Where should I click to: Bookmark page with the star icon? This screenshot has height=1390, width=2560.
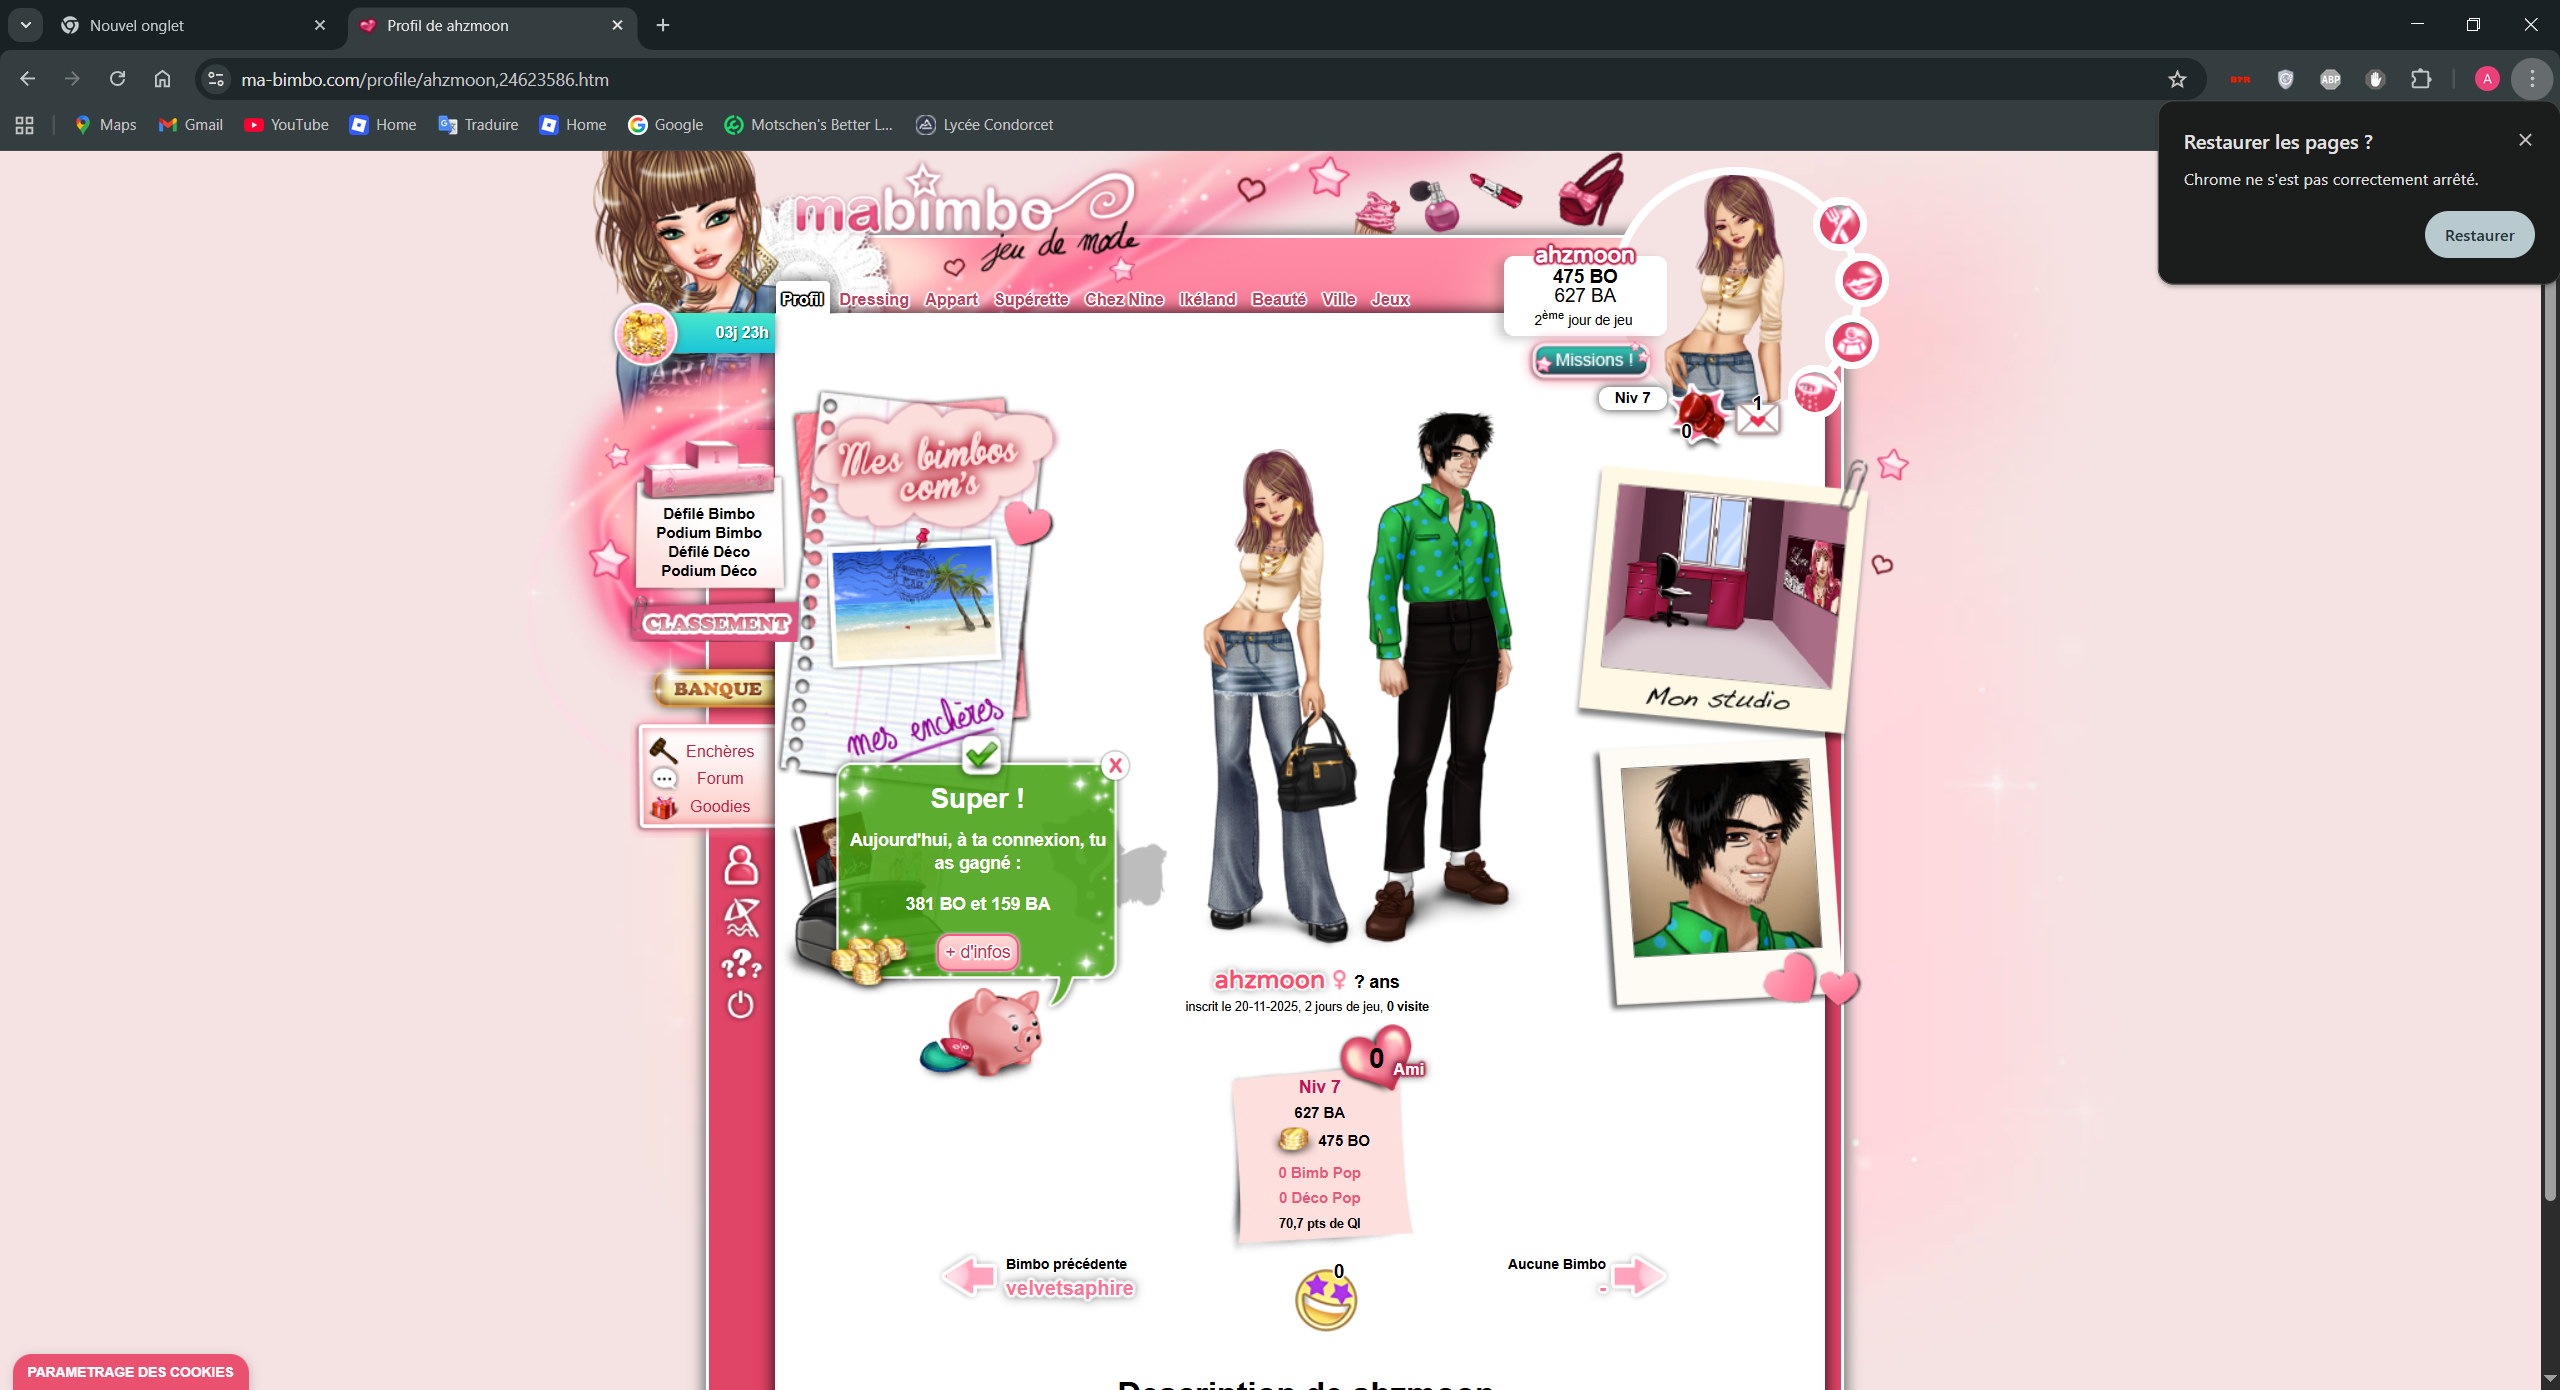[x=2177, y=79]
